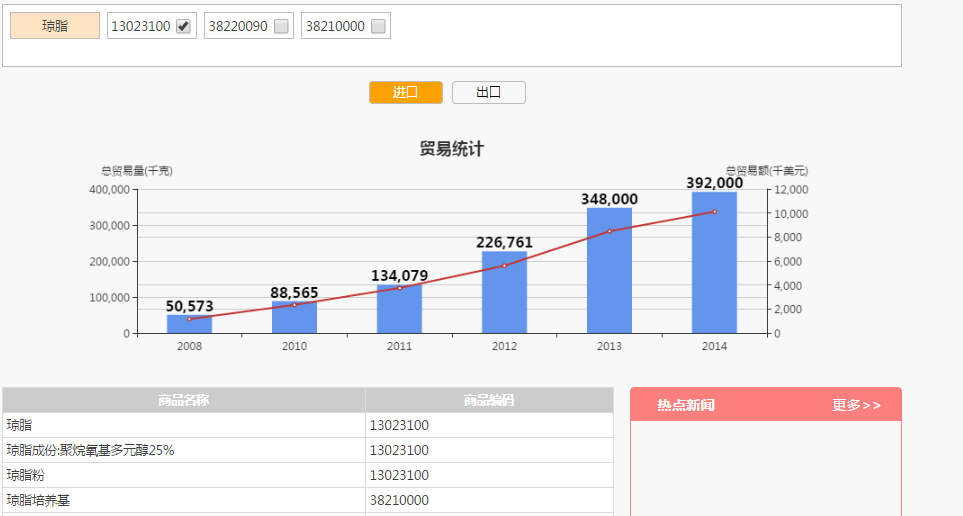Enable the 38220090 checkbox
Viewport: 963px width, 516px height.
coord(281,27)
